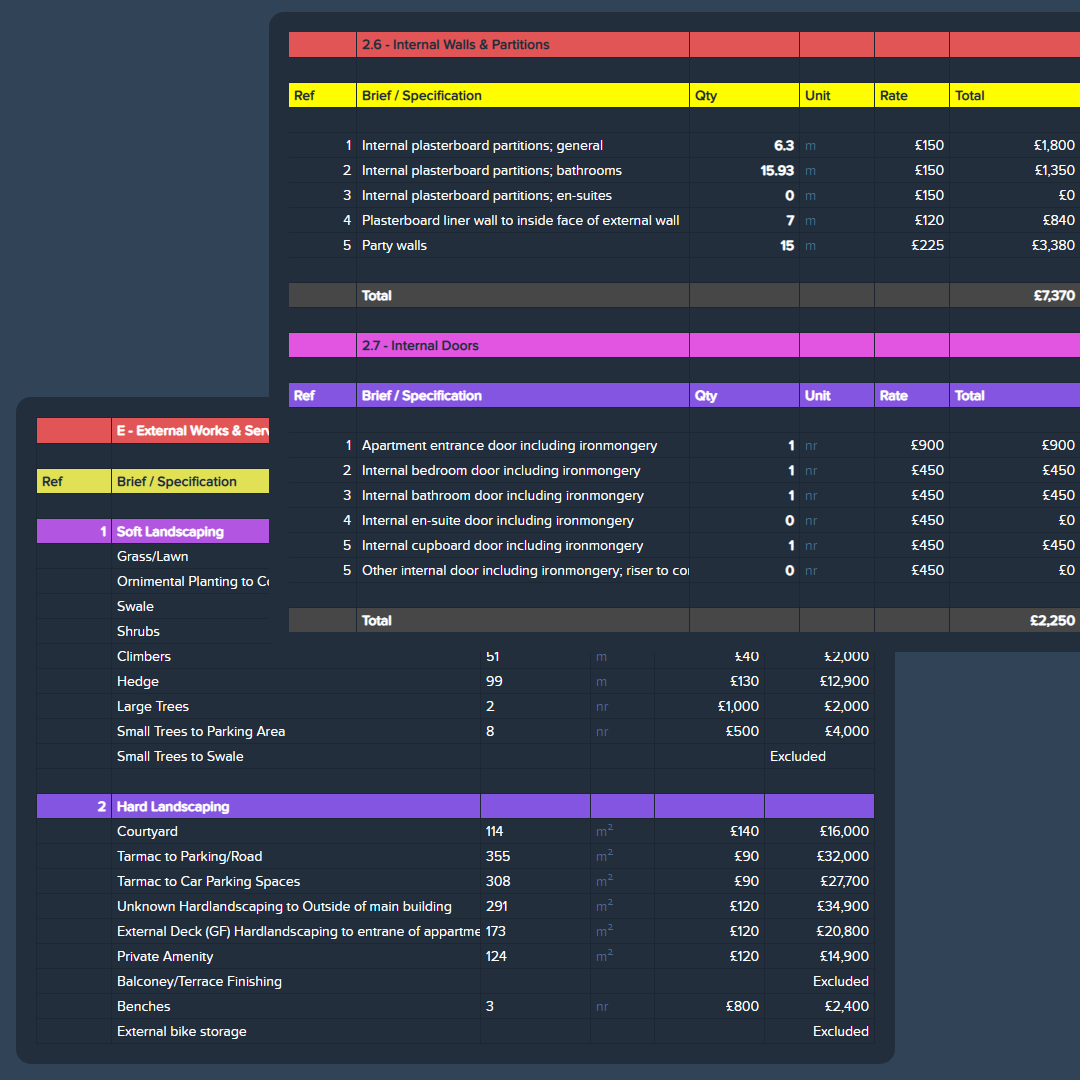The height and width of the screenshot is (1080, 1080).
Task: Select the 'Ornimental Planting' row in External Works
Action: point(193,581)
